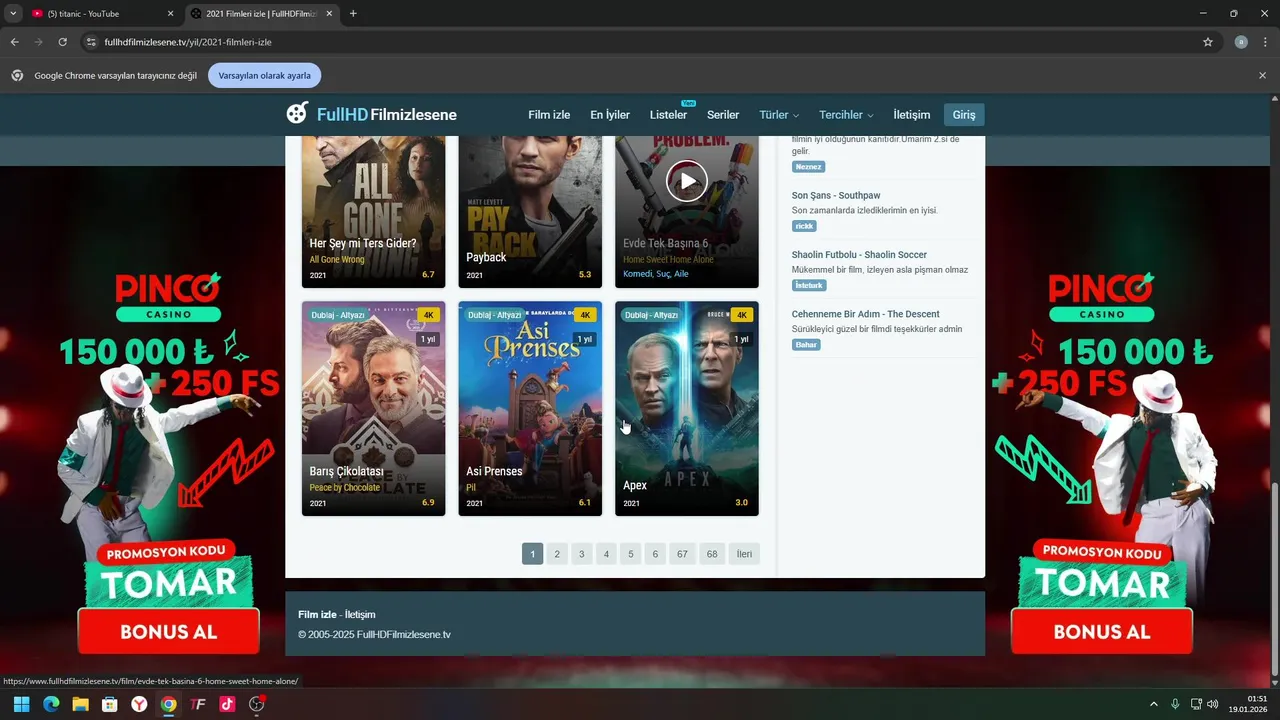
Task: Close the titanic YouTube tab
Action: pos(170,14)
